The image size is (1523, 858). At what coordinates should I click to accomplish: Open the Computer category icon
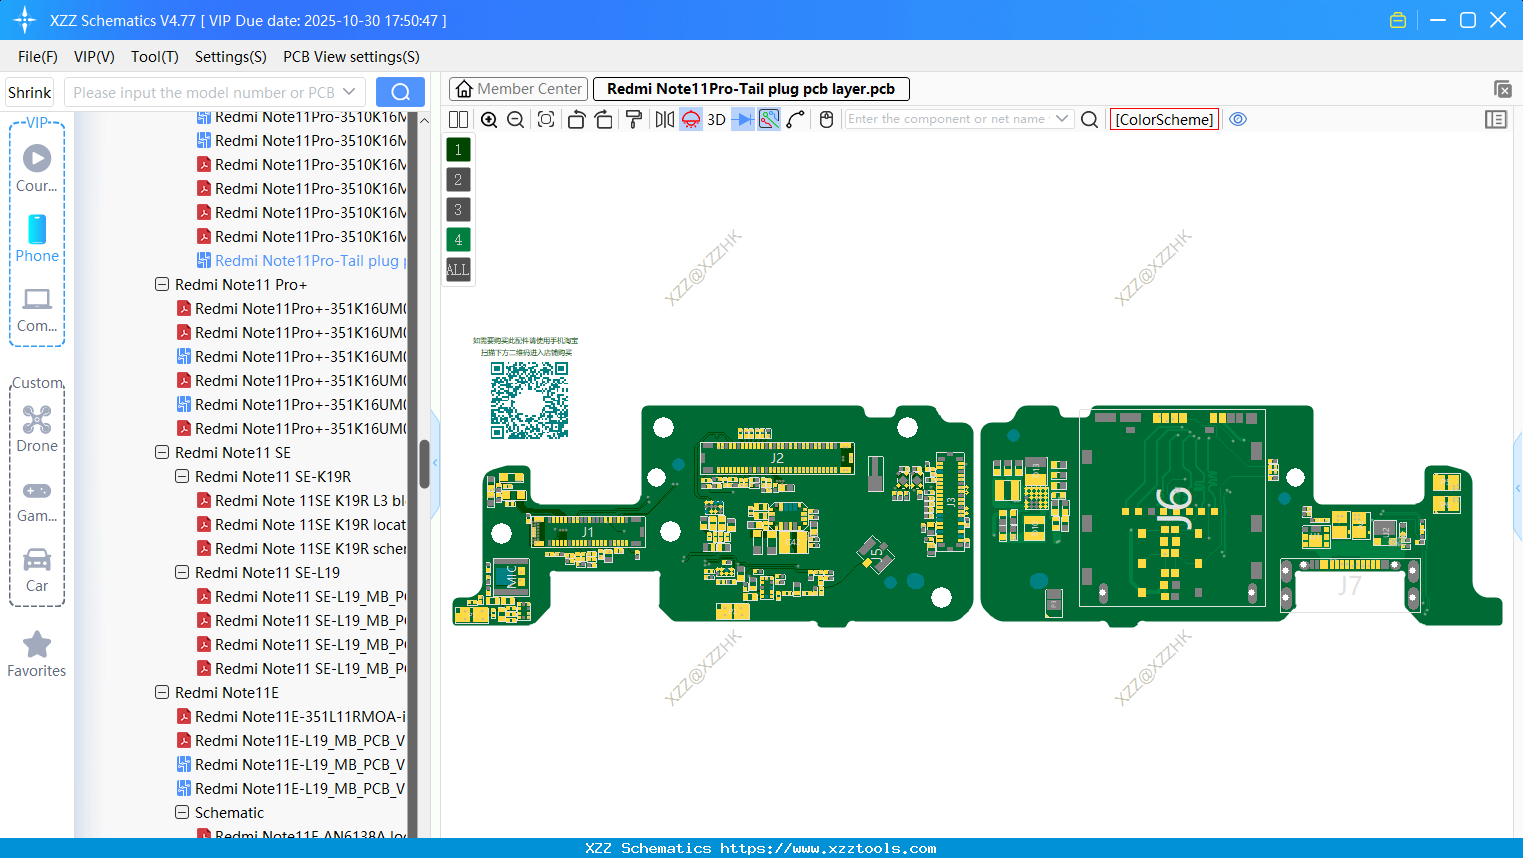click(x=37, y=308)
